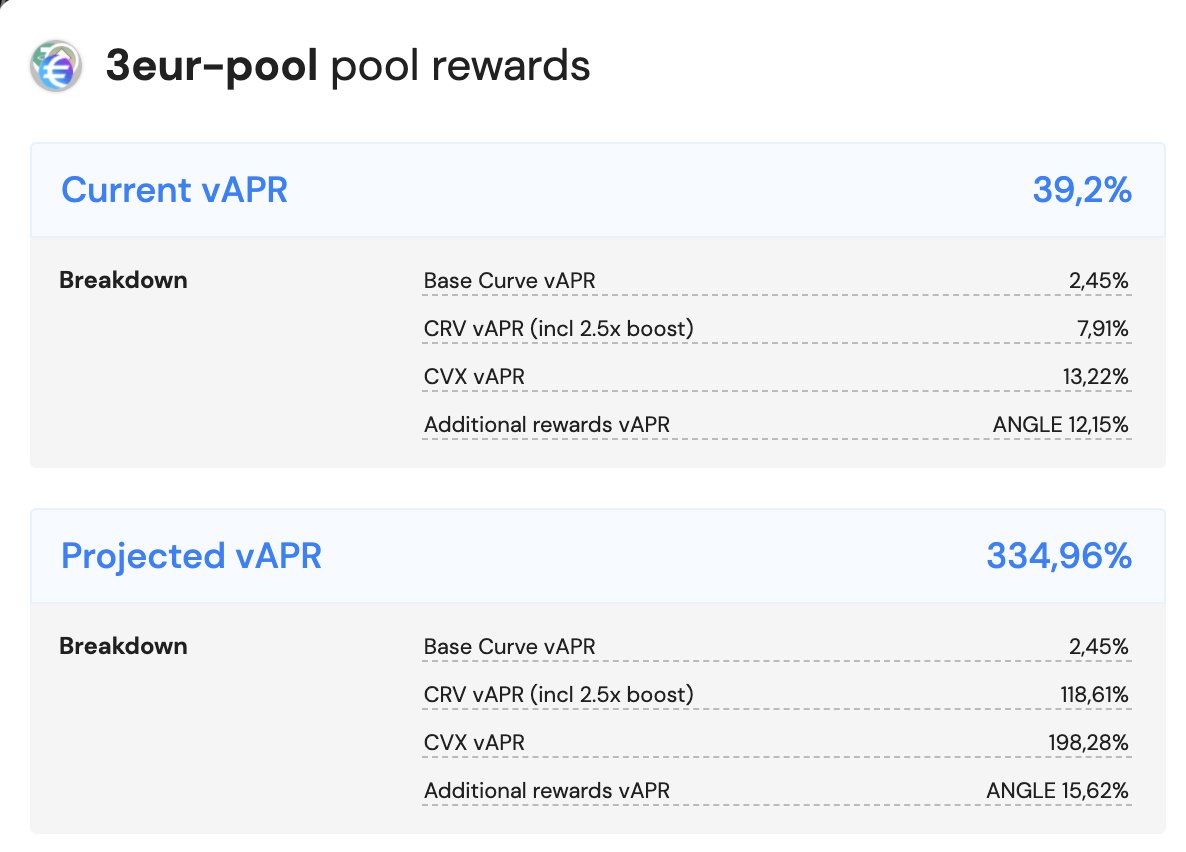This screenshot has height=852, width=1186.
Task: Click the Breakdown label in Projected section
Action: tap(123, 647)
